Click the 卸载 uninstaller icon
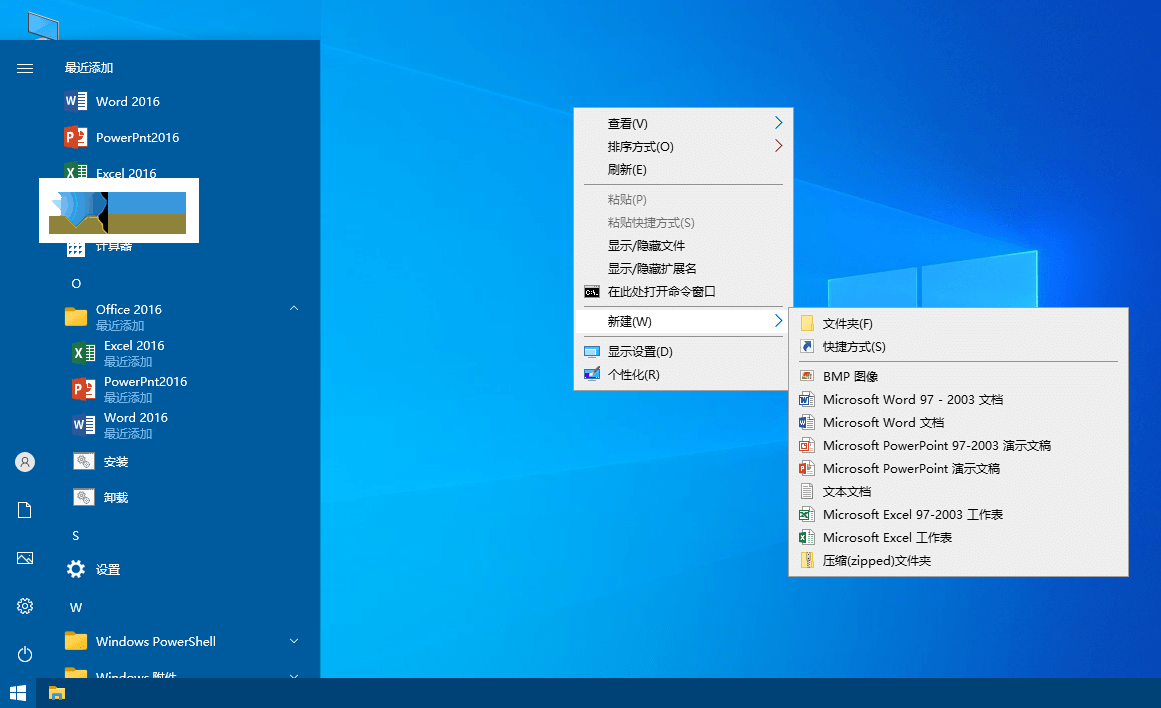 coord(84,498)
